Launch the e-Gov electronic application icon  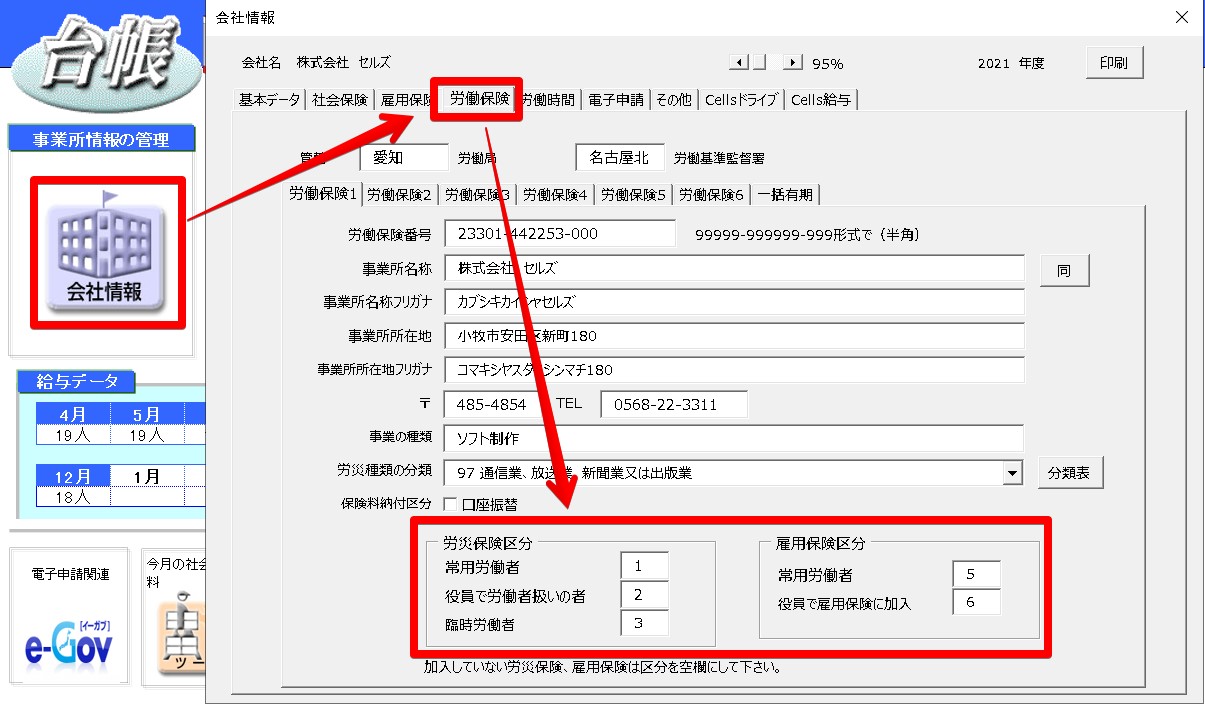coord(69,646)
